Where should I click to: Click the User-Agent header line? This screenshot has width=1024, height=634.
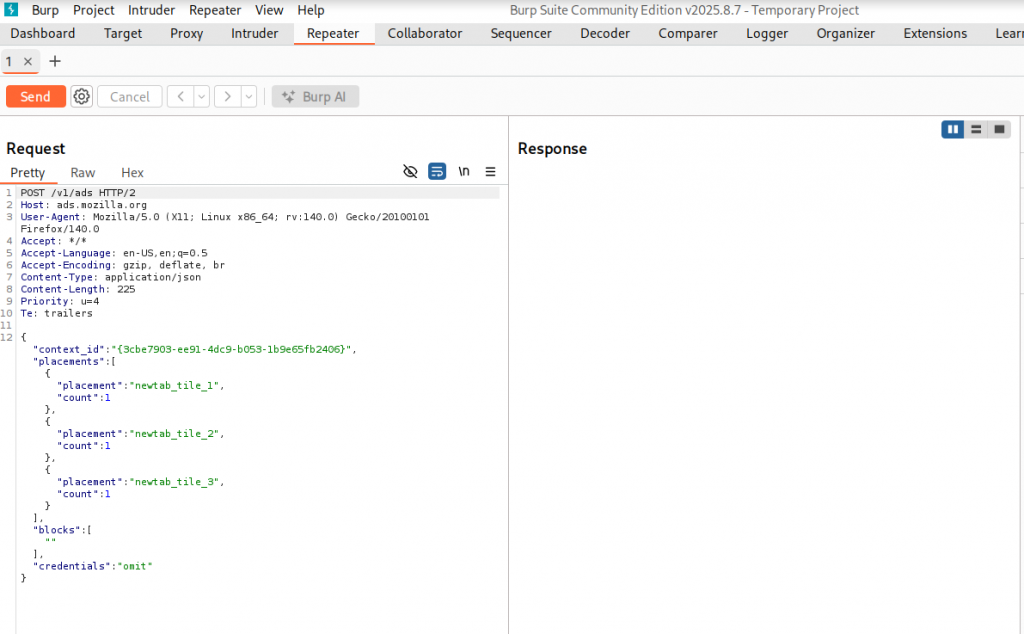pos(225,223)
